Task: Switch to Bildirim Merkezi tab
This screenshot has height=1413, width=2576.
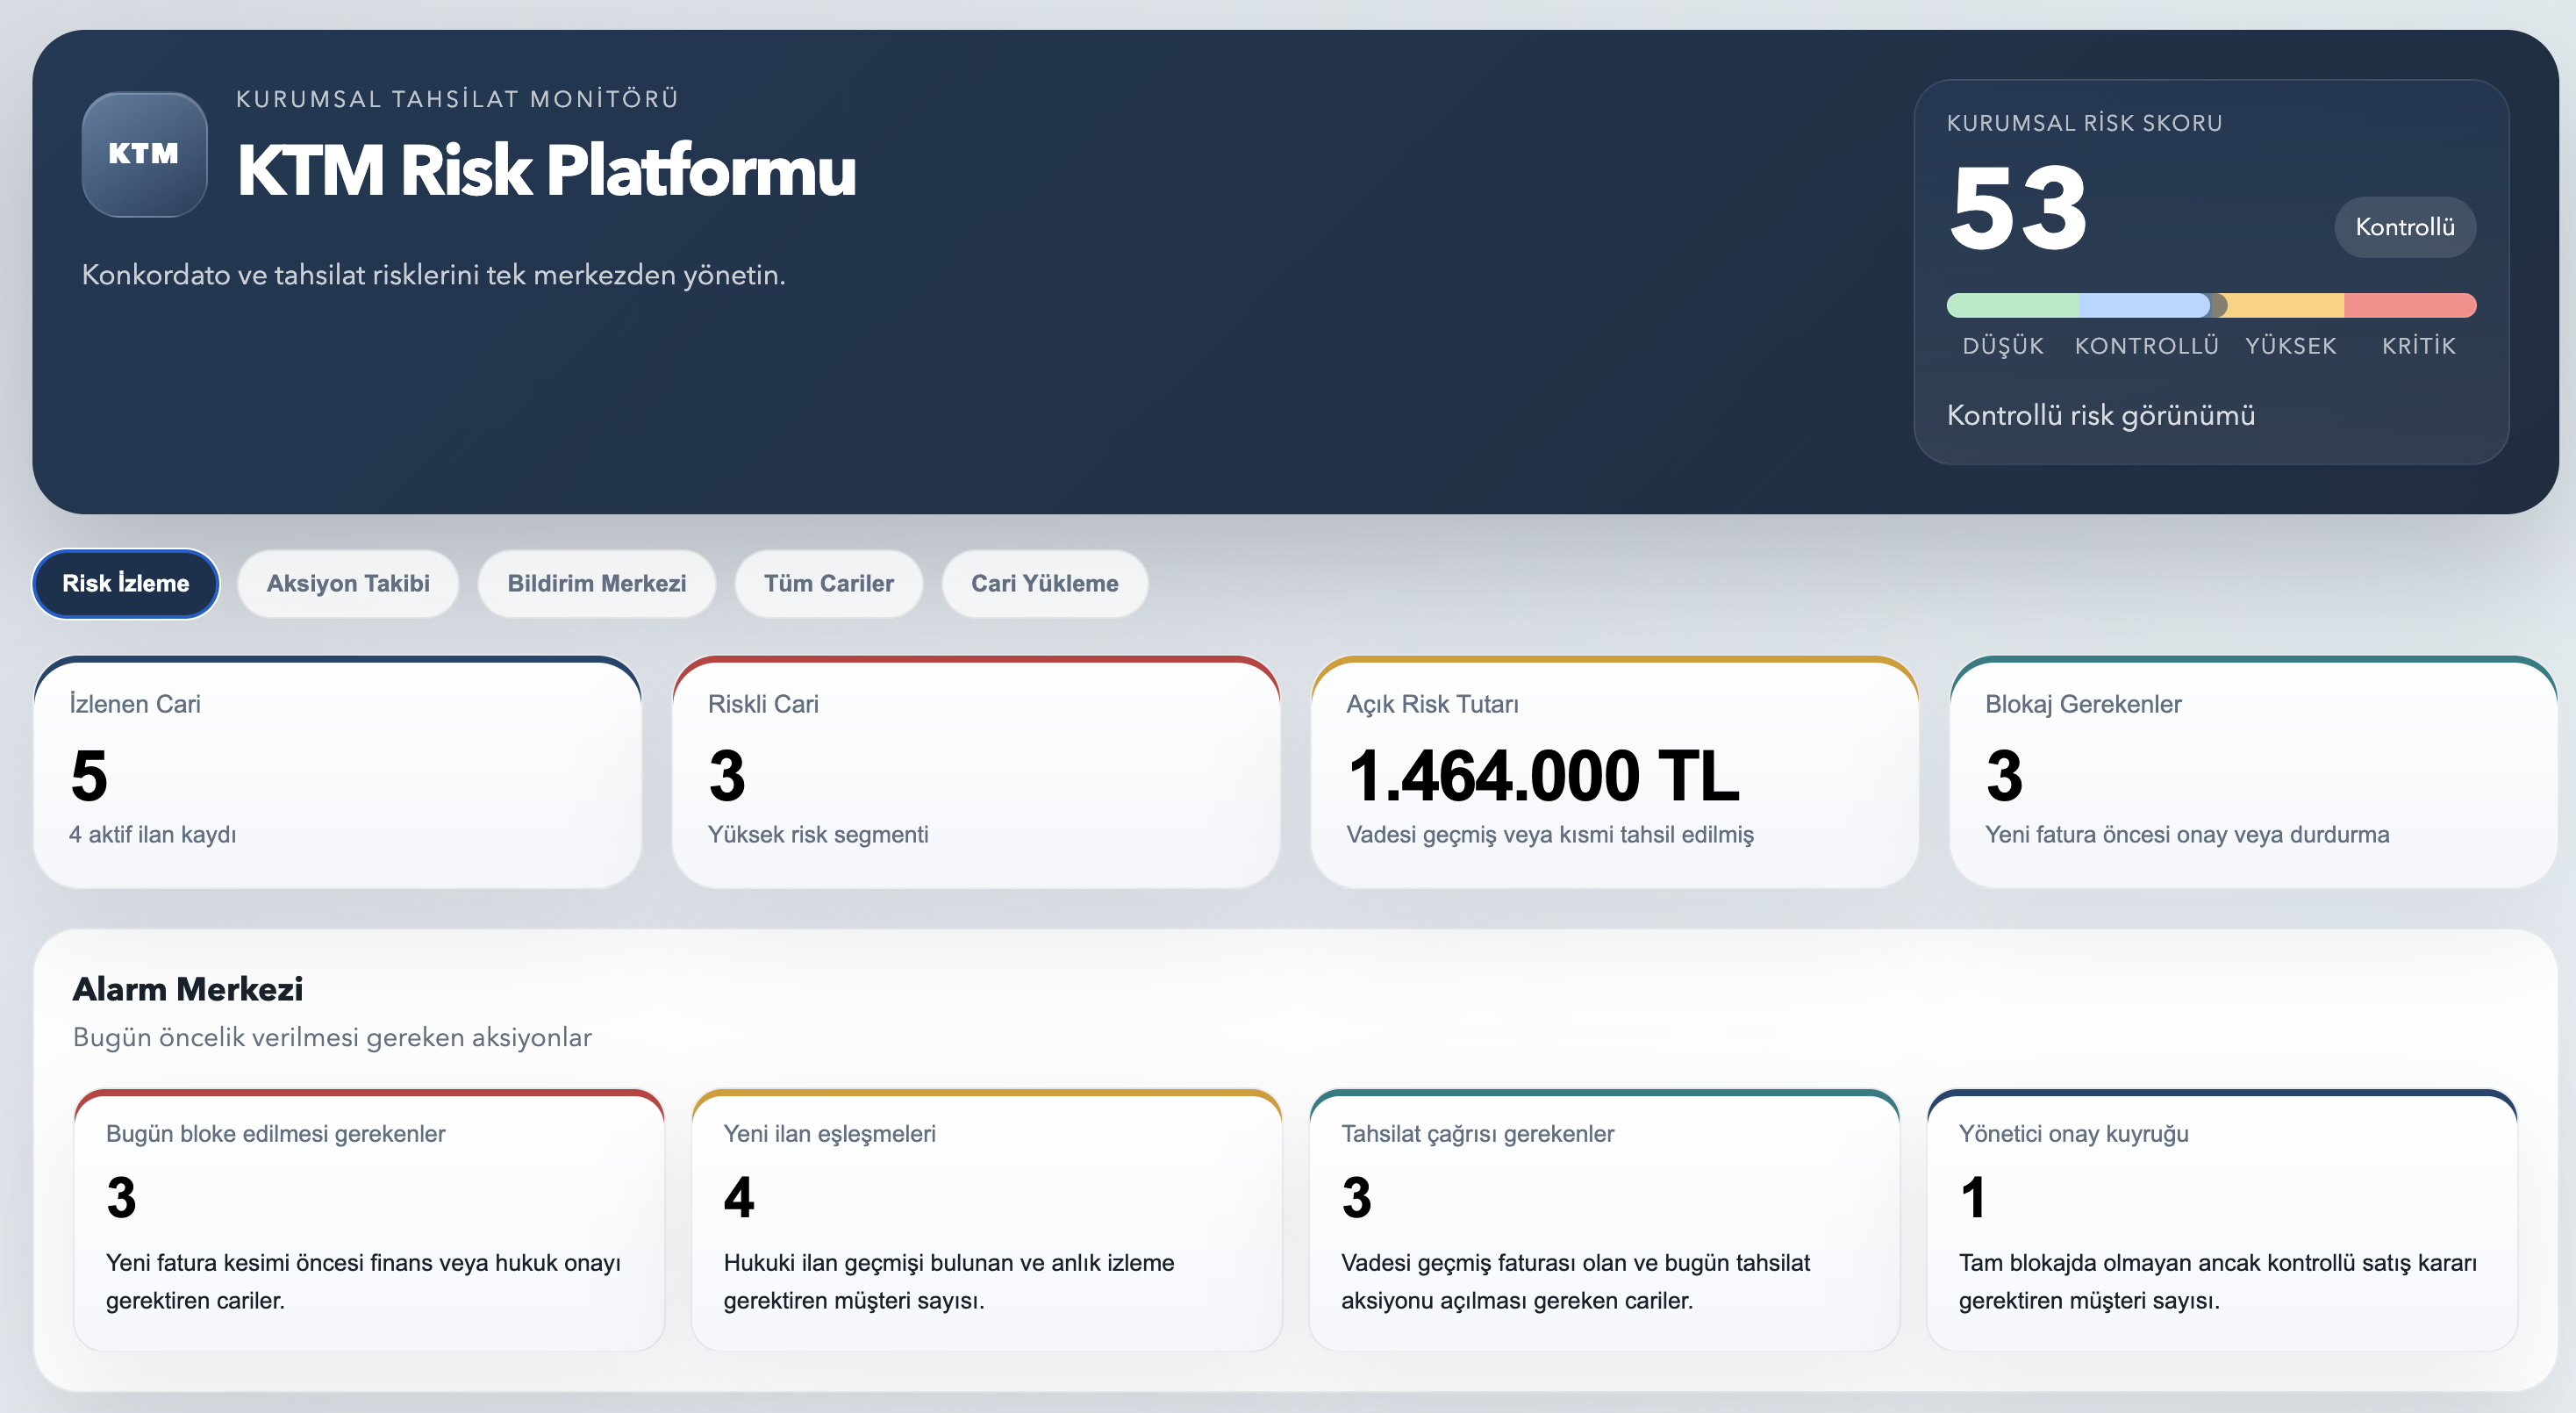Action: [x=596, y=583]
